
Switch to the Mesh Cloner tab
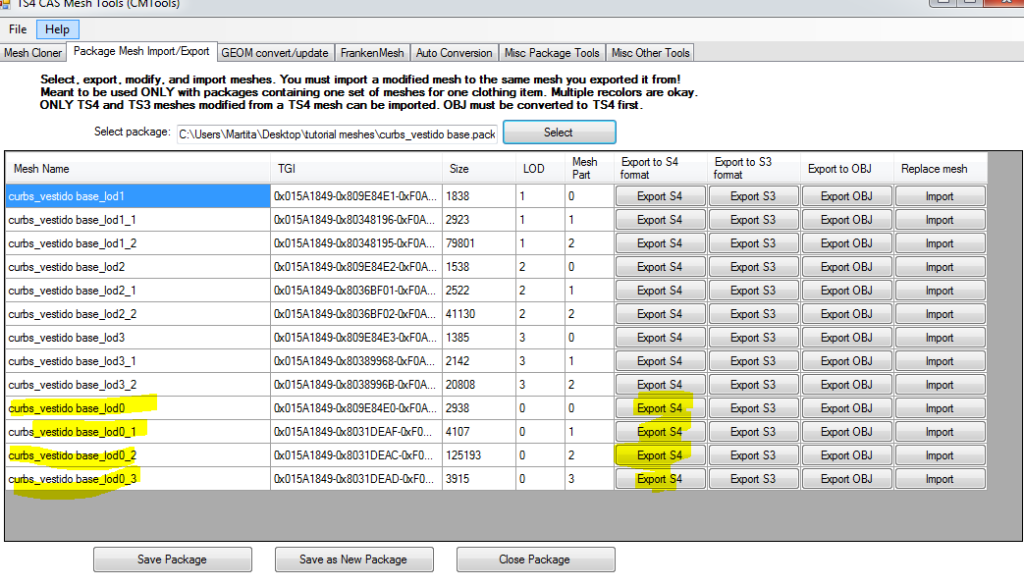pos(34,53)
